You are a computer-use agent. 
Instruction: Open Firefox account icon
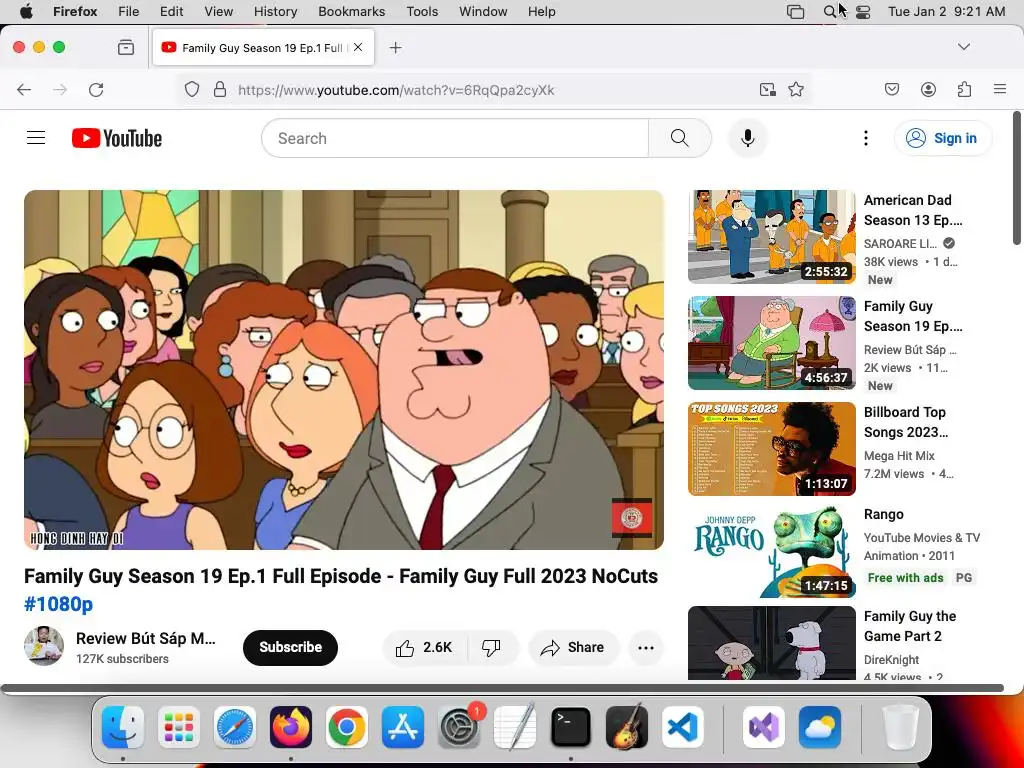tap(928, 89)
